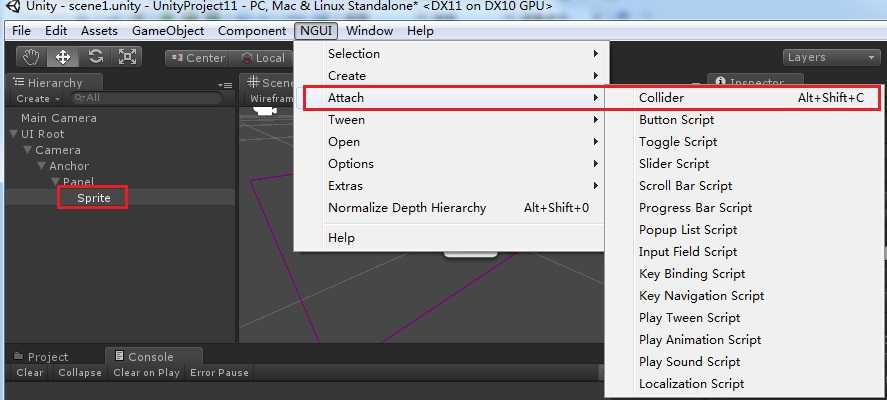887x400 pixels.
Task: Expand the Open submenu
Action: (x=451, y=142)
